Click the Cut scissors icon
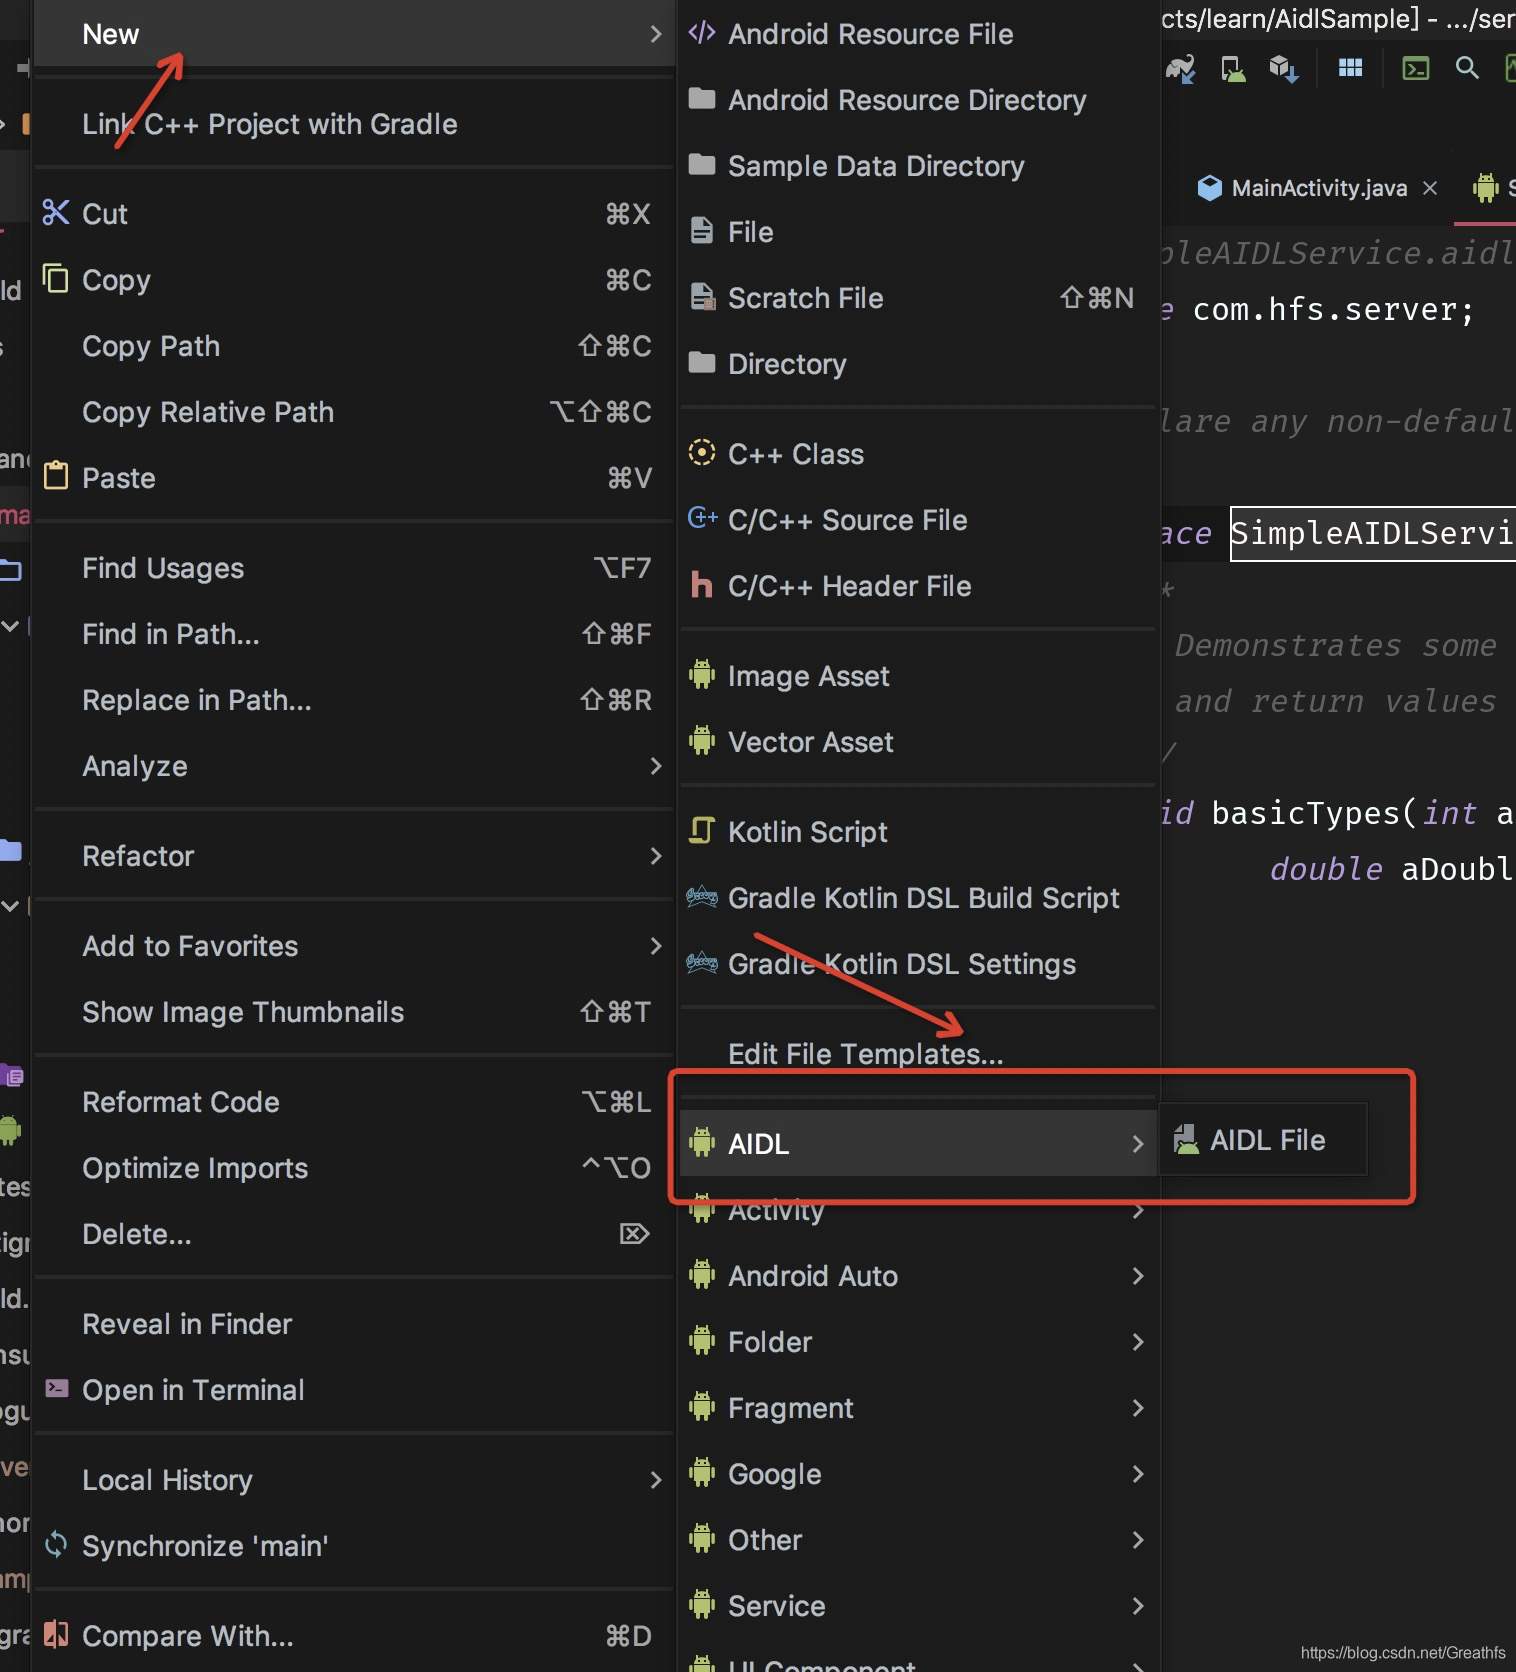The height and width of the screenshot is (1672, 1516). coord(56,213)
